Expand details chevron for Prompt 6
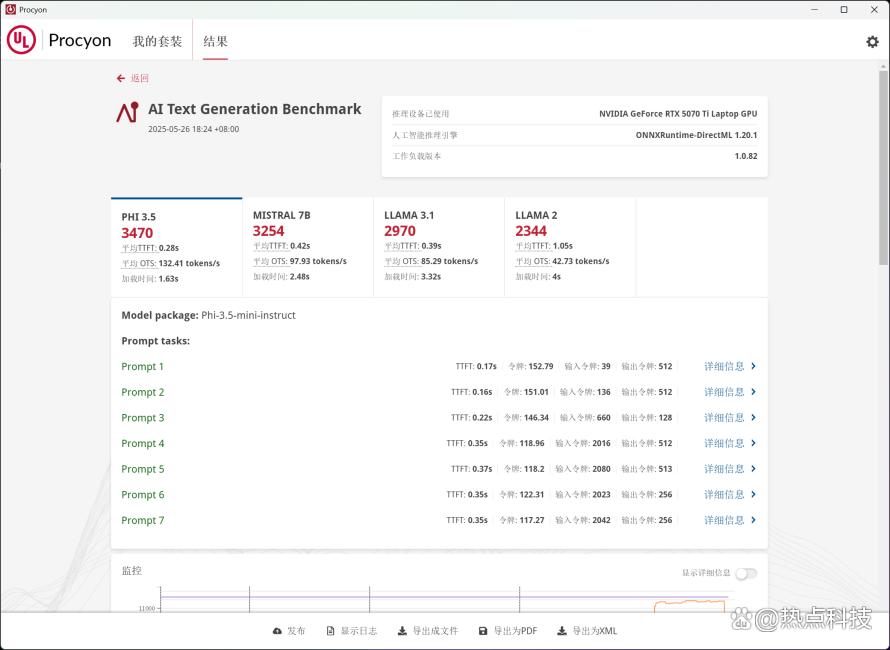 click(x=753, y=494)
